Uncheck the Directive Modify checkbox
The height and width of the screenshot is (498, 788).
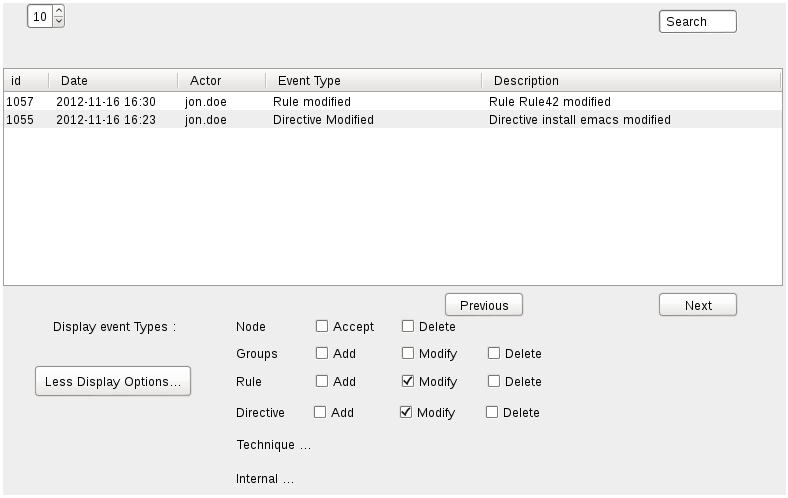pyautogui.click(x=406, y=412)
